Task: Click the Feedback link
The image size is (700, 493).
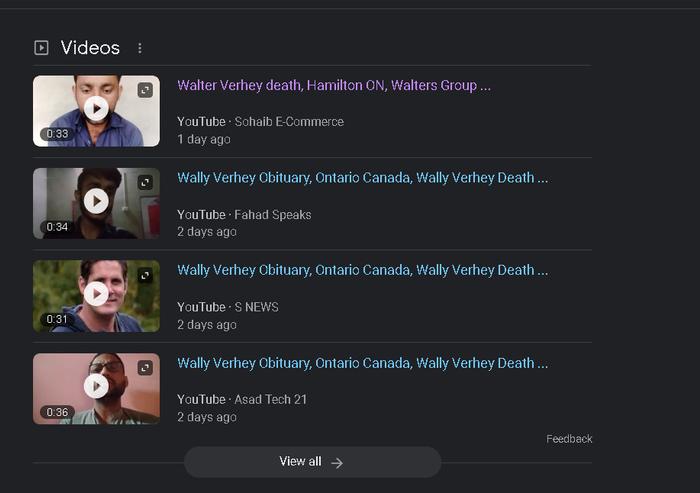Action: 569,439
